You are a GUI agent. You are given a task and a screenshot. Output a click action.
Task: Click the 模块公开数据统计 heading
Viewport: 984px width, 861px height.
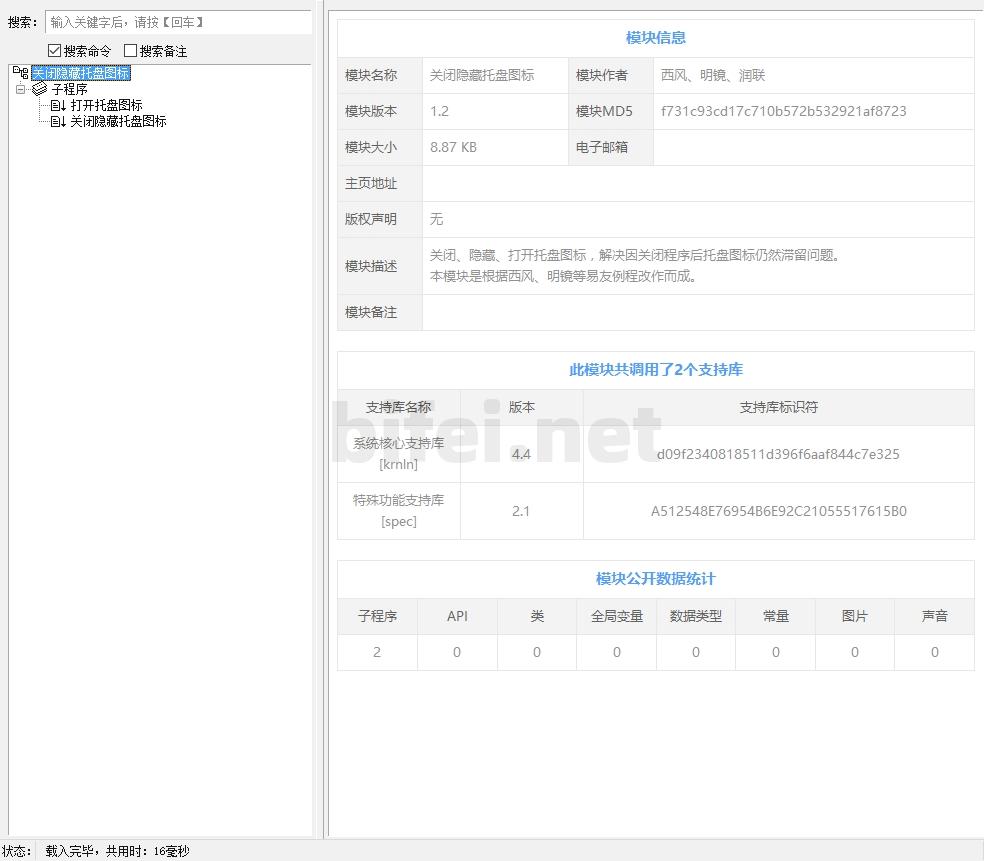click(x=655, y=579)
